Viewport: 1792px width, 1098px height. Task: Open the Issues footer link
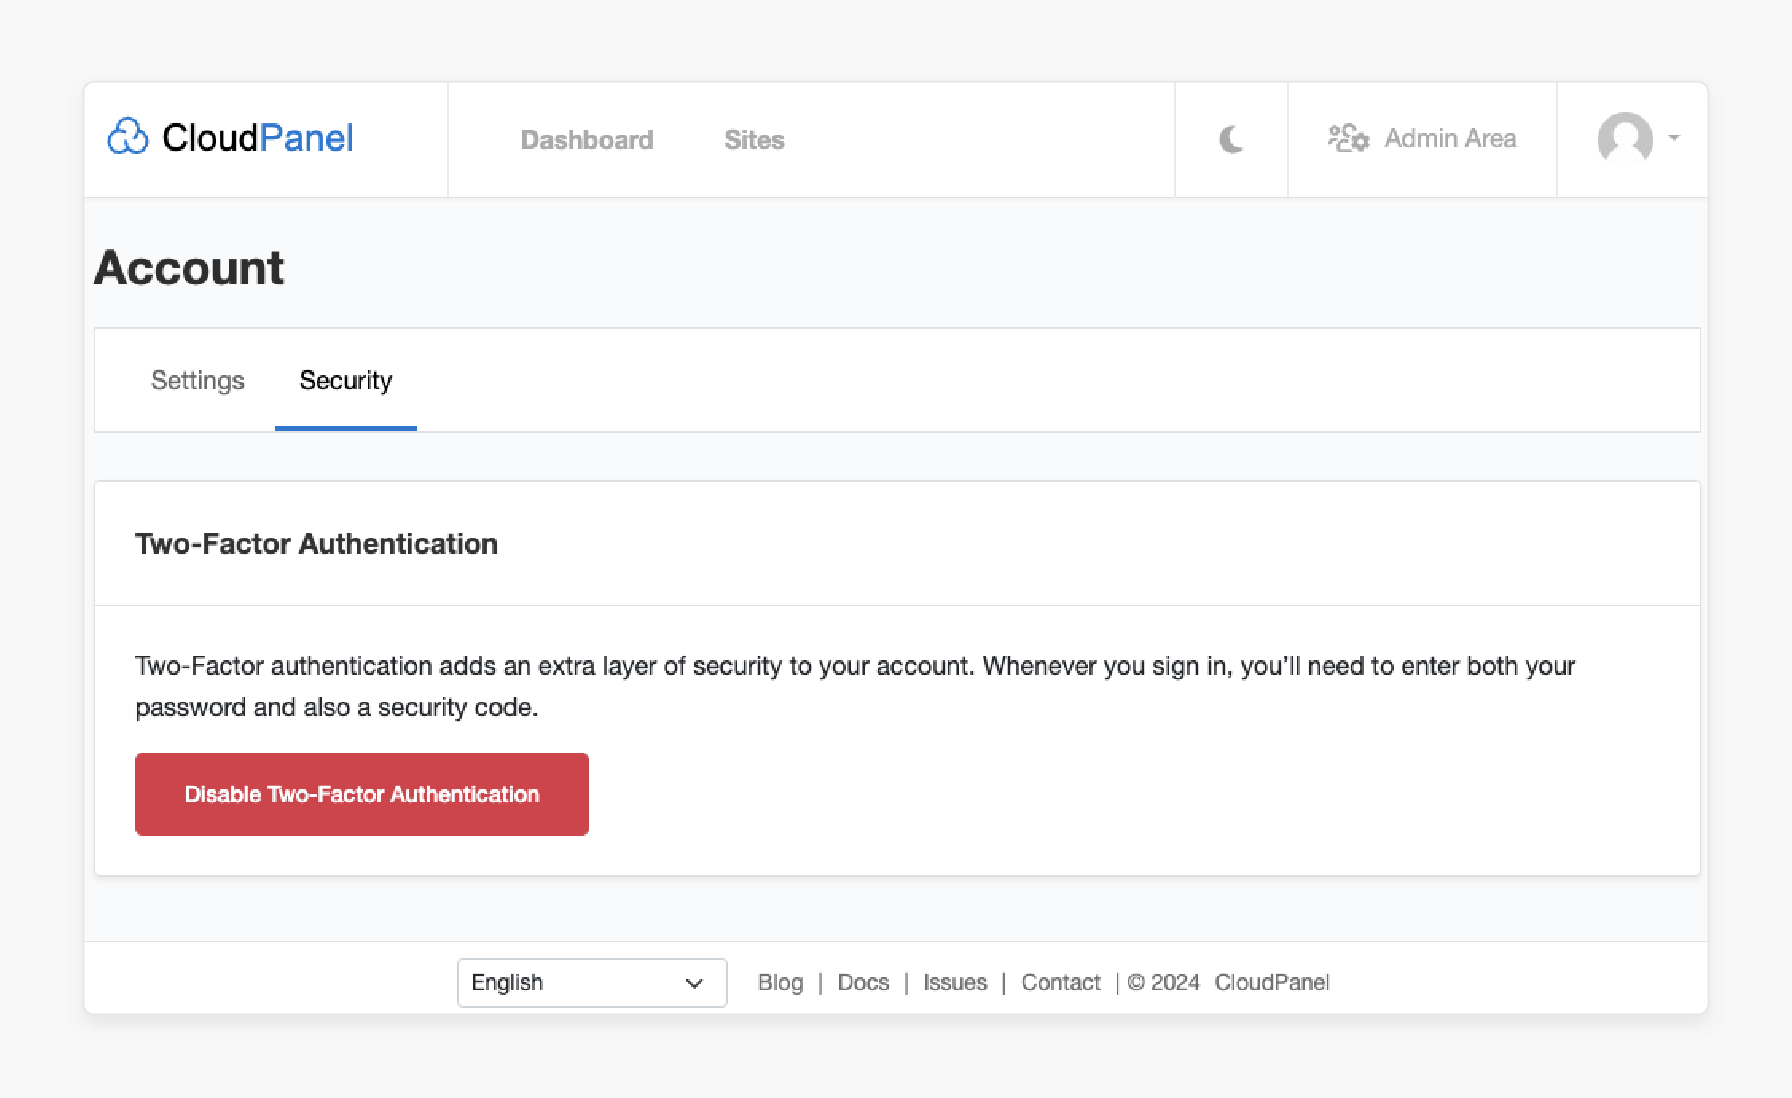[x=955, y=982]
